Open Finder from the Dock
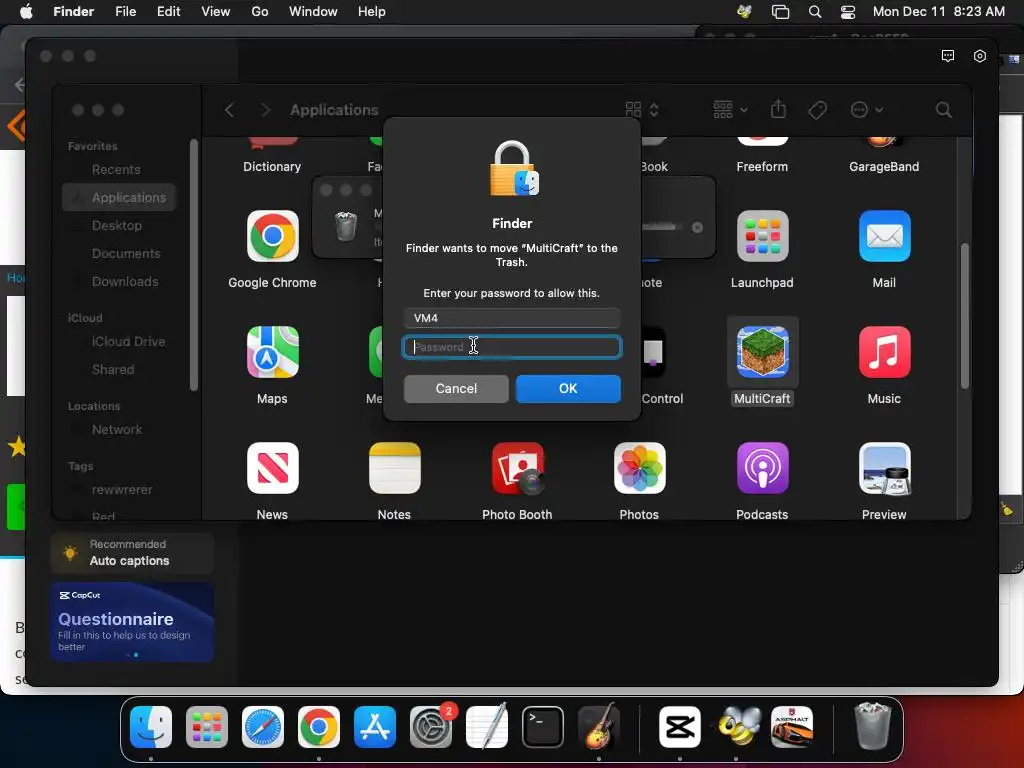 (x=151, y=726)
